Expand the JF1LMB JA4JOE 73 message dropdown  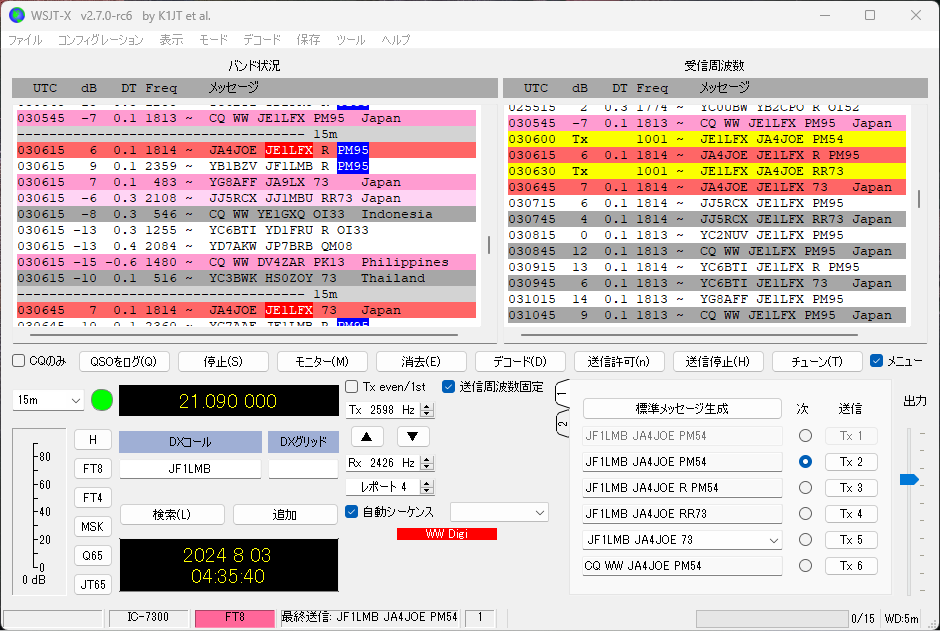(x=773, y=540)
